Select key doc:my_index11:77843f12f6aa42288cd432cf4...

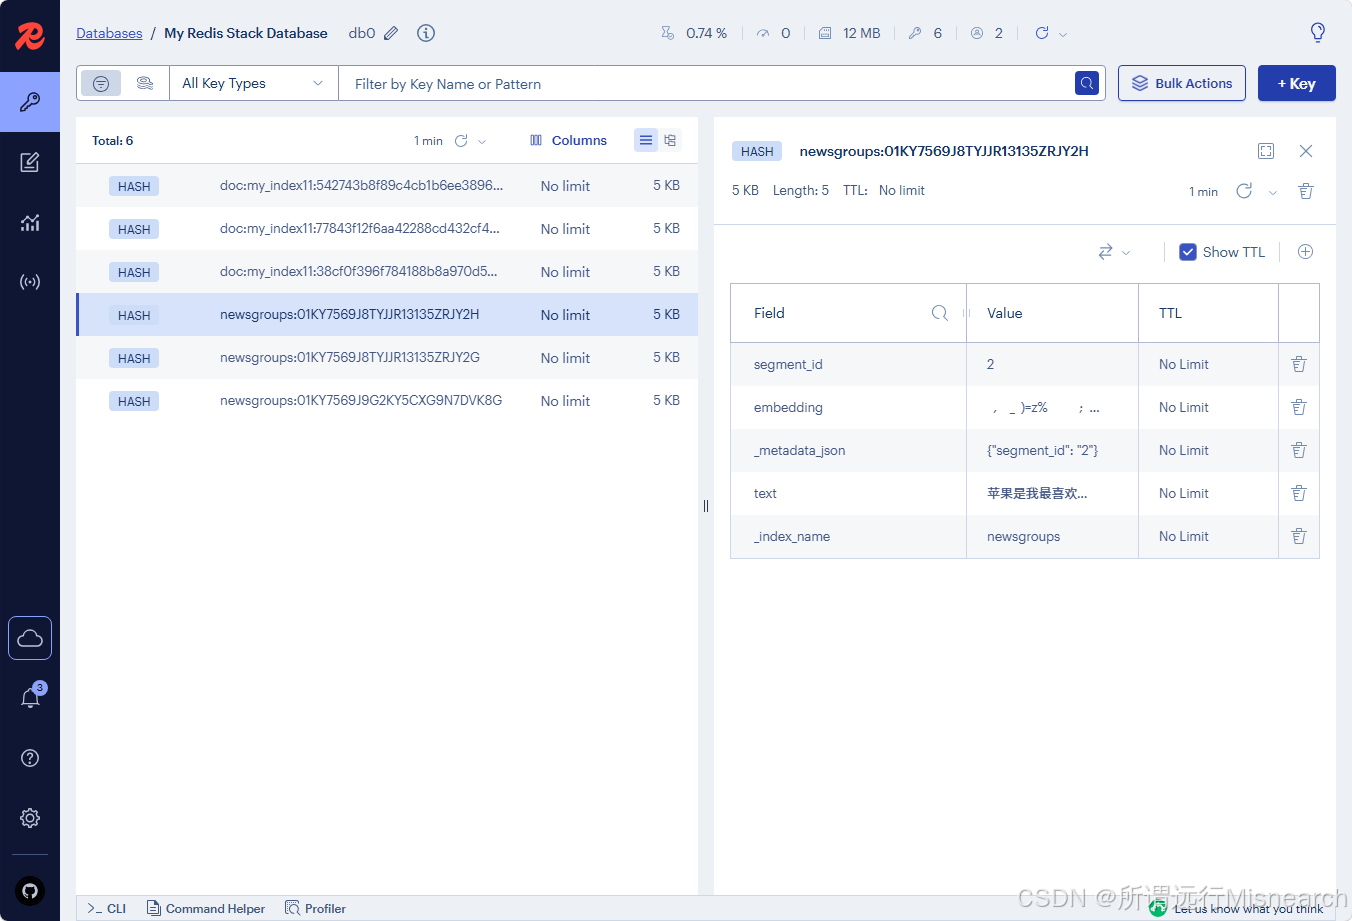point(387,229)
